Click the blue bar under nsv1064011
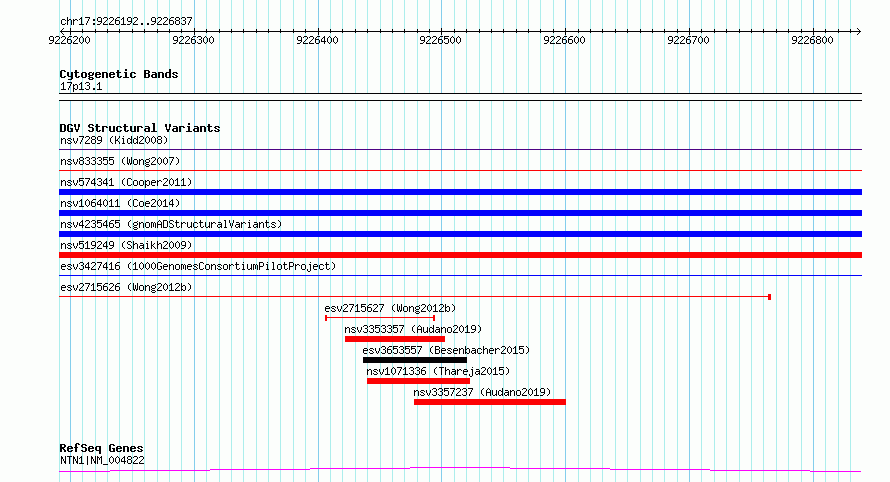 460,213
